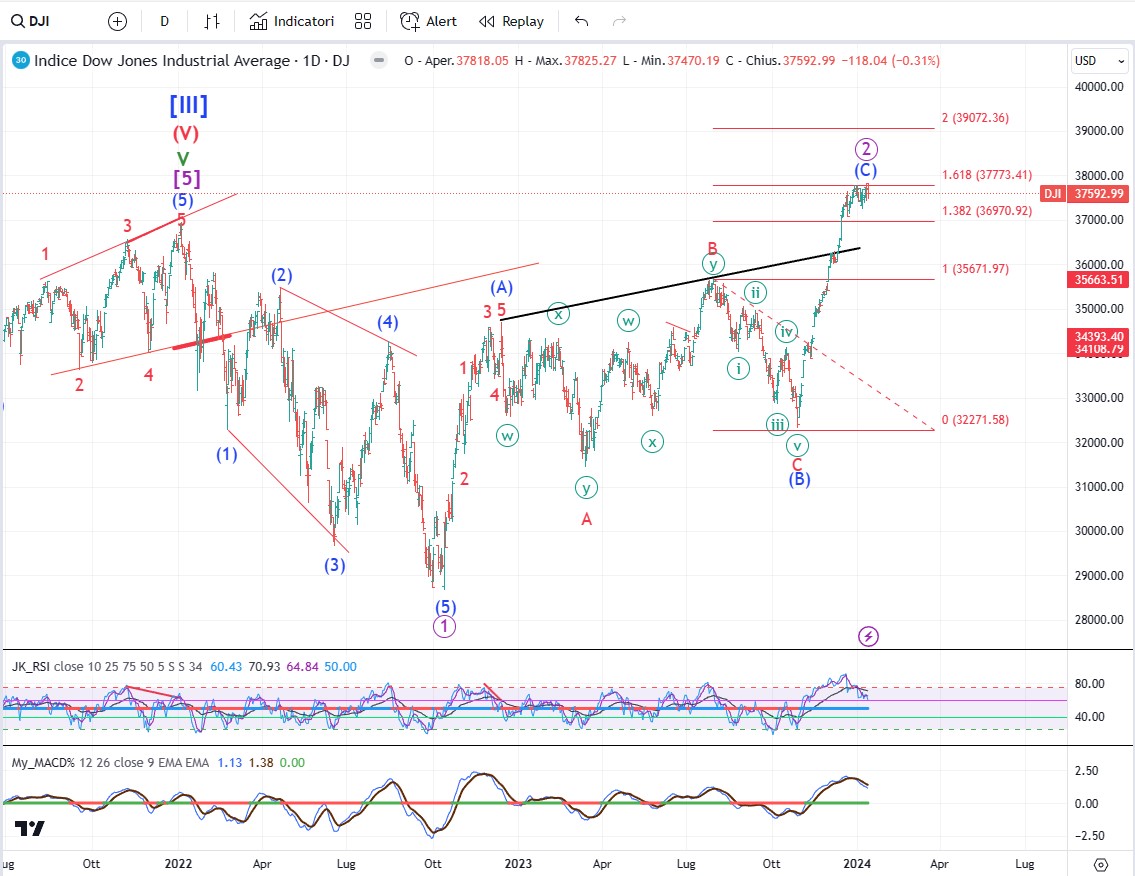Screen dimensions: 1135x876
Task: Select the green circled iii wave label
Action: coord(777,424)
